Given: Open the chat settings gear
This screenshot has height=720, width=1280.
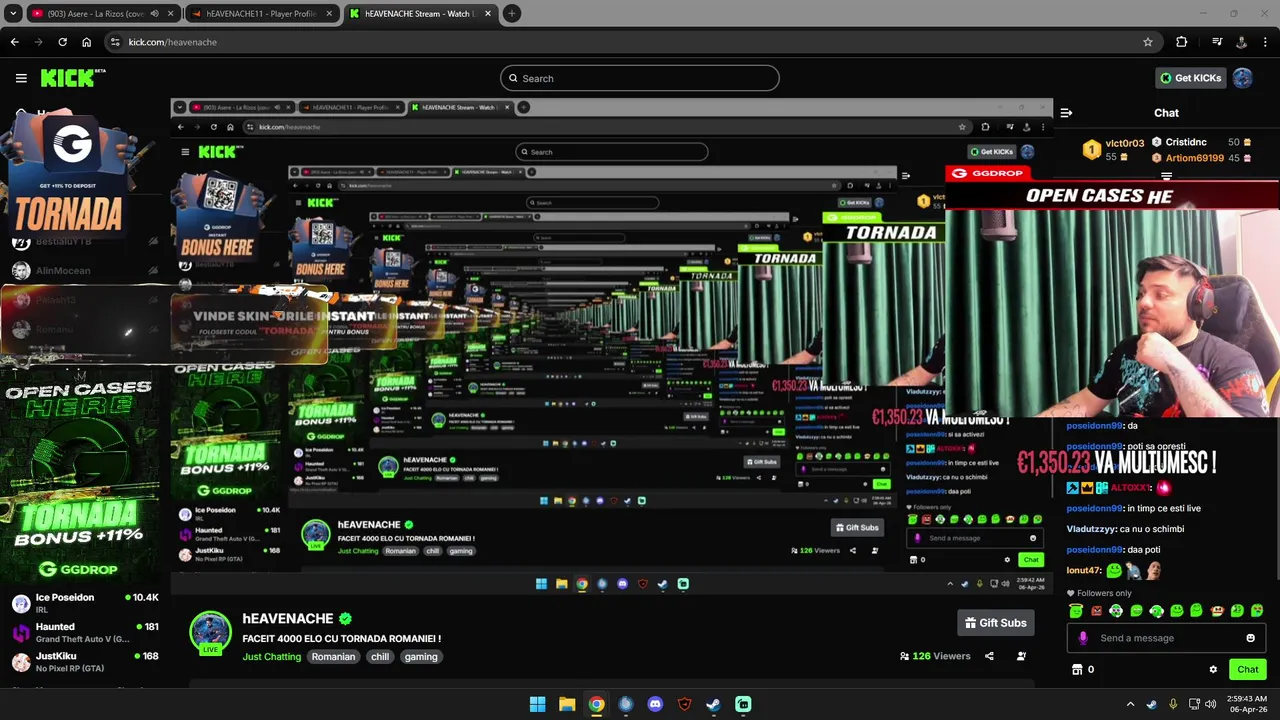Looking at the screenshot, I should click(x=1213, y=670).
